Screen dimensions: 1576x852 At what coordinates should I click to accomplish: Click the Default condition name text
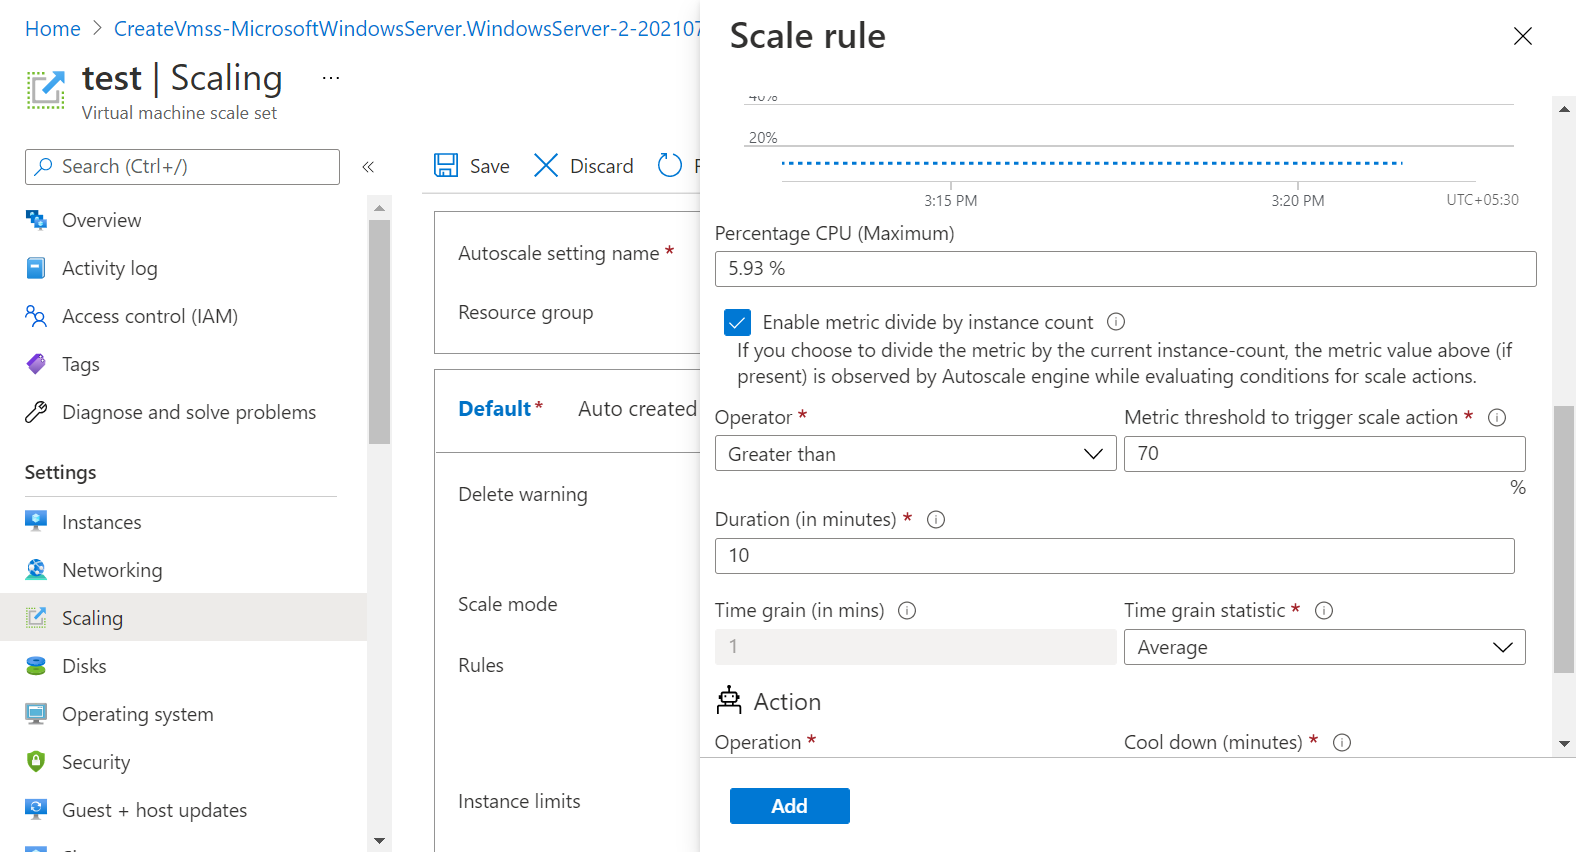point(494,408)
